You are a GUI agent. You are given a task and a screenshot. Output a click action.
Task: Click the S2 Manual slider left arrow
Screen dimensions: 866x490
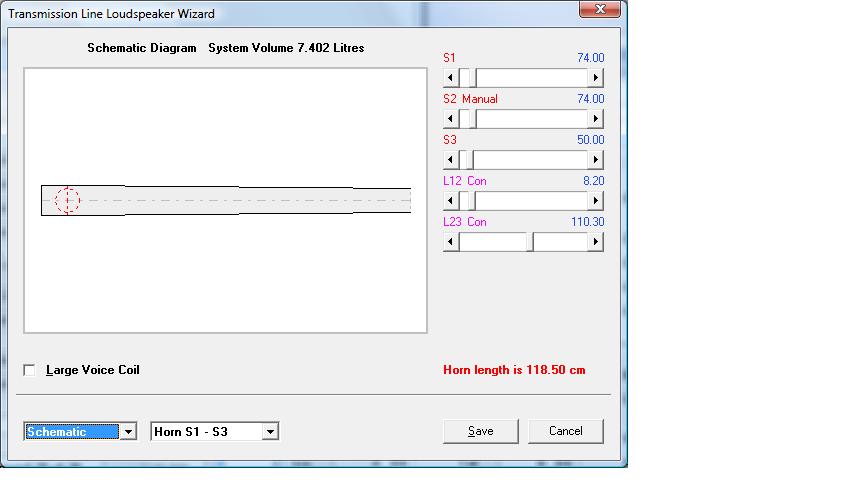(451, 119)
